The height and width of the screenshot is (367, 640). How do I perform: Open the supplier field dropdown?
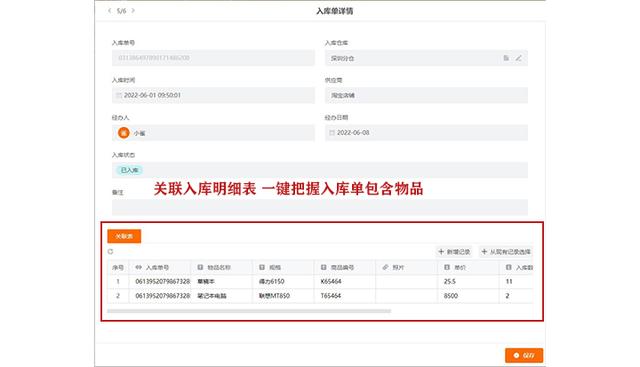click(426, 95)
